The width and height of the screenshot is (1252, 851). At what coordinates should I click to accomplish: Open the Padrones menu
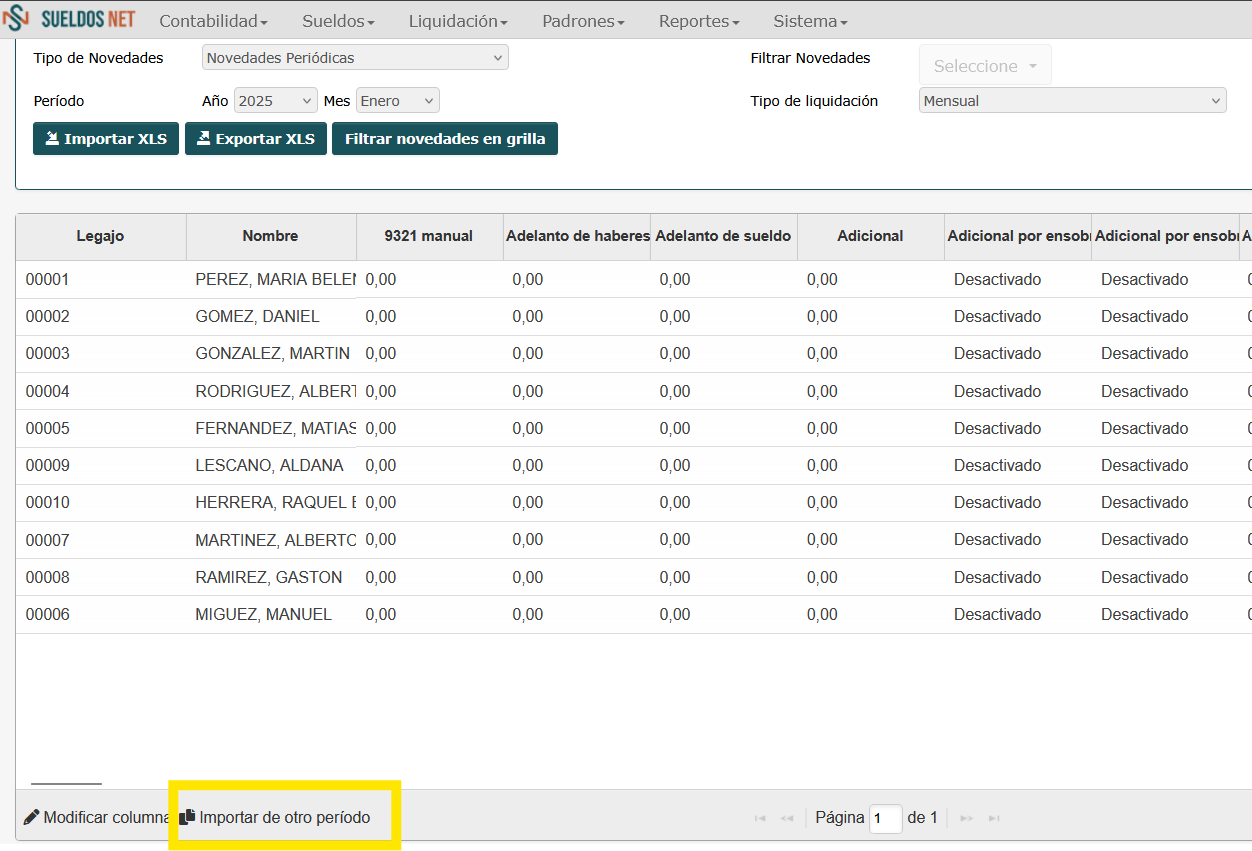pos(583,21)
